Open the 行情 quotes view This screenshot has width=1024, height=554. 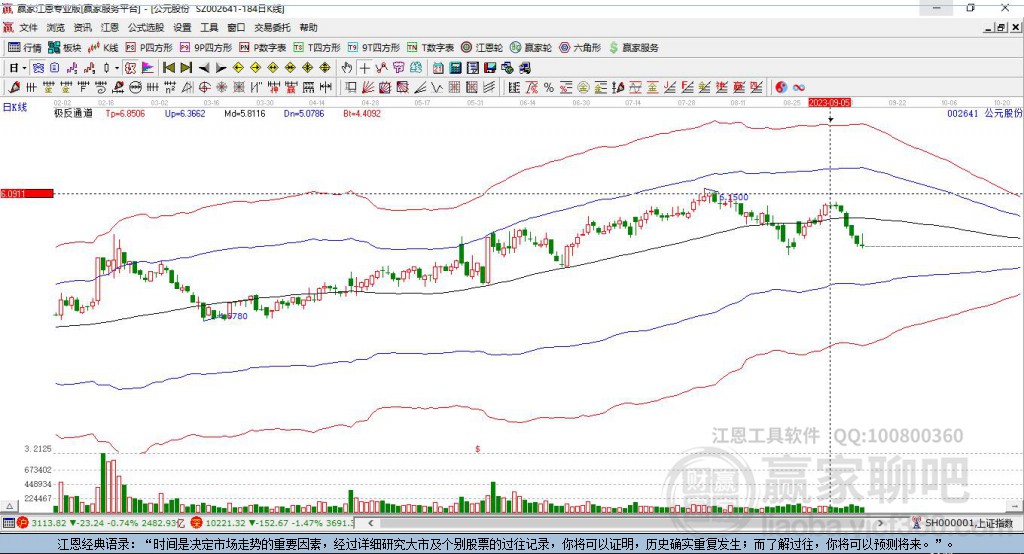[25, 48]
